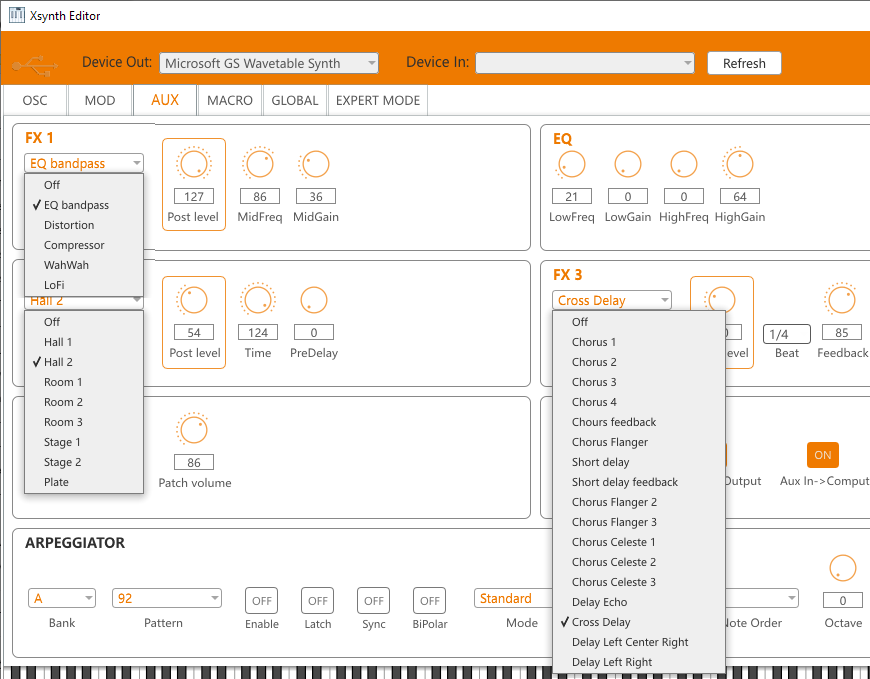Toggle the Aux In->Computer ON switch
The width and height of the screenshot is (870, 679).
[822, 455]
